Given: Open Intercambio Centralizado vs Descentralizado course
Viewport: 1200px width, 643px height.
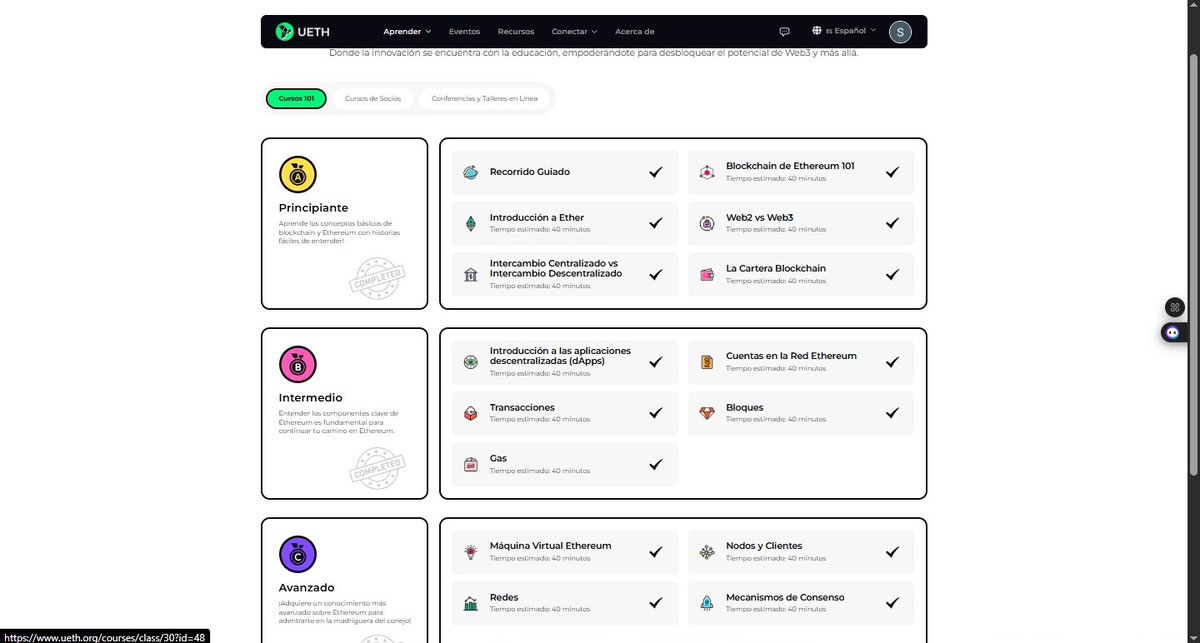Looking at the screenshot, I should pyautogui.click(x=565, y=274).
